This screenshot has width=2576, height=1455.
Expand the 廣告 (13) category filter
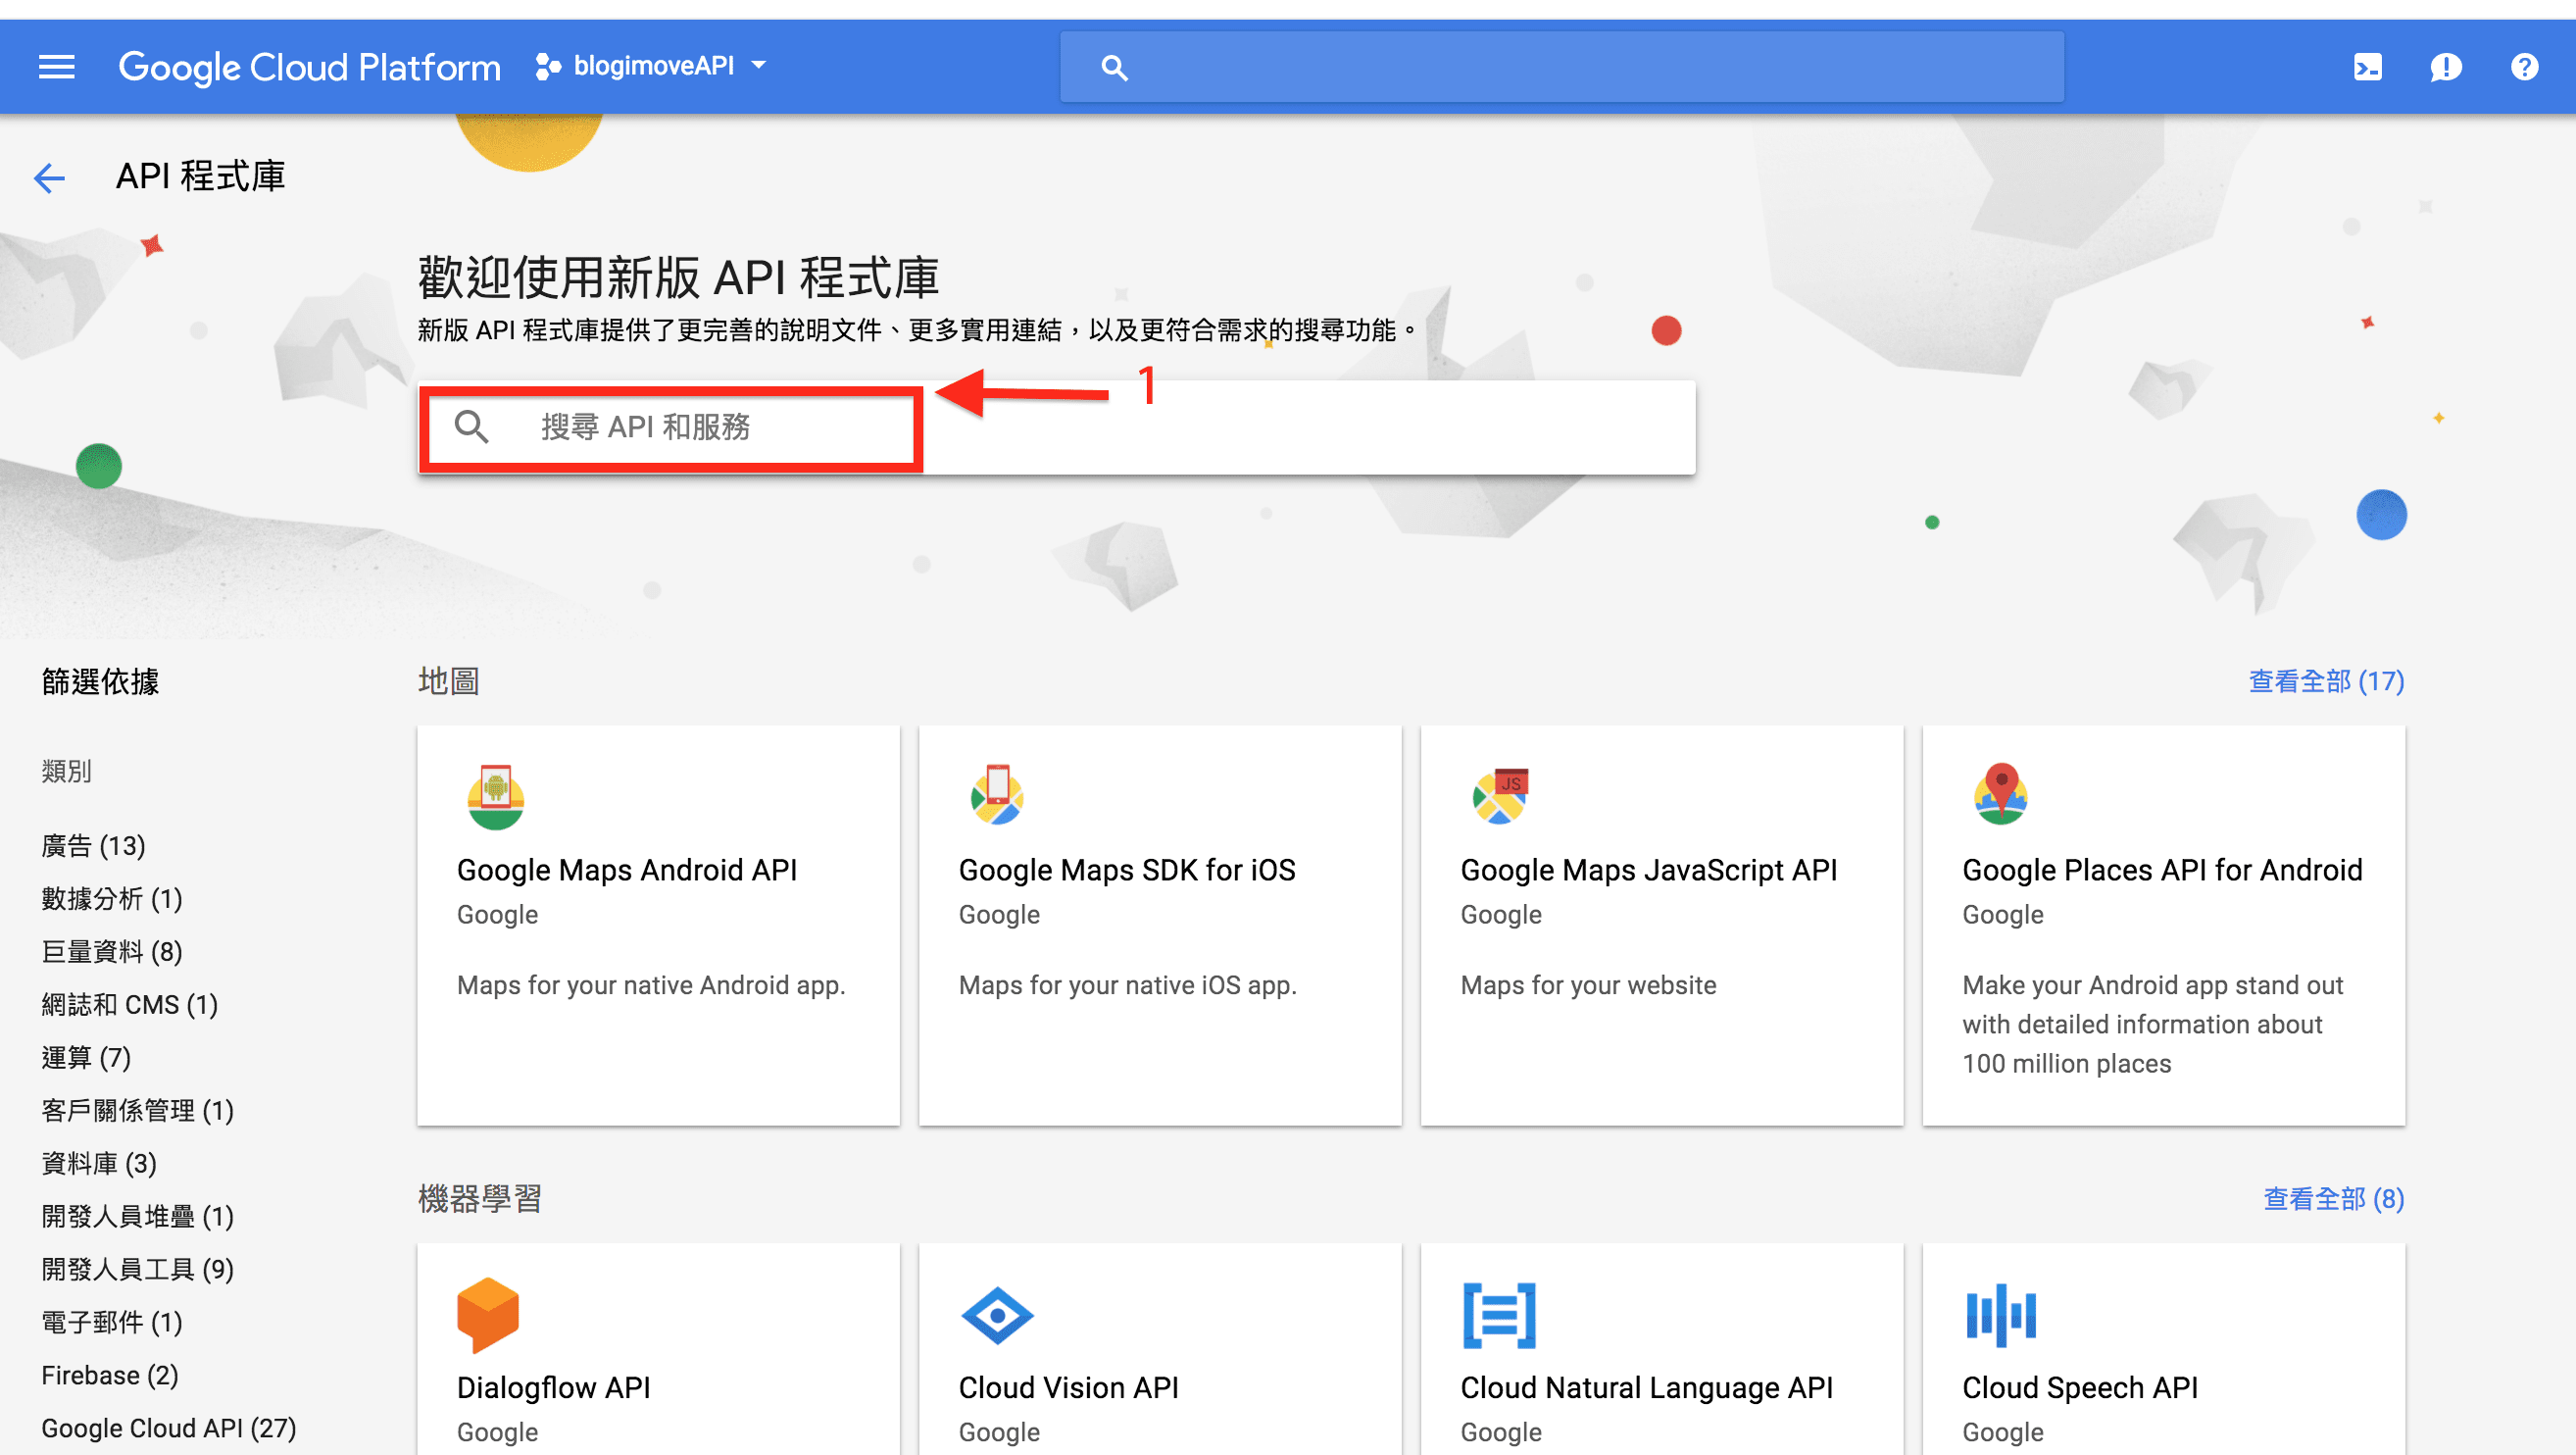tap(94, 844)
